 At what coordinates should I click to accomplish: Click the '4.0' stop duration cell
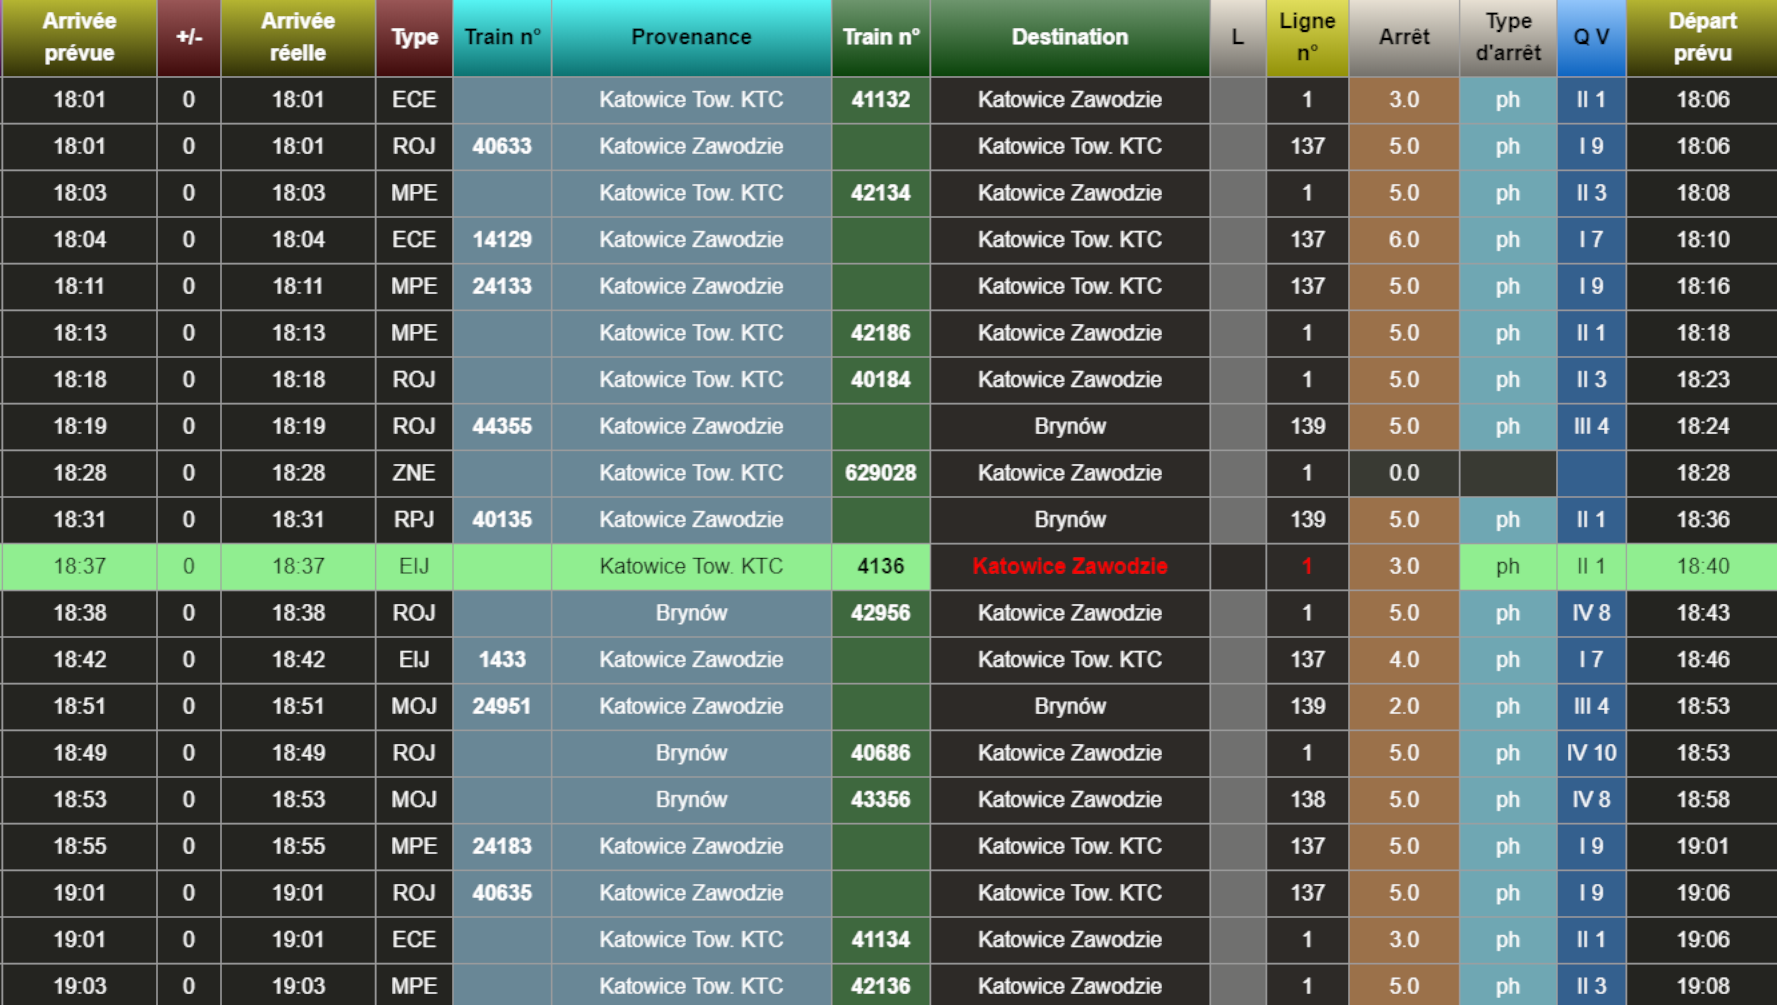point(1404,660)
